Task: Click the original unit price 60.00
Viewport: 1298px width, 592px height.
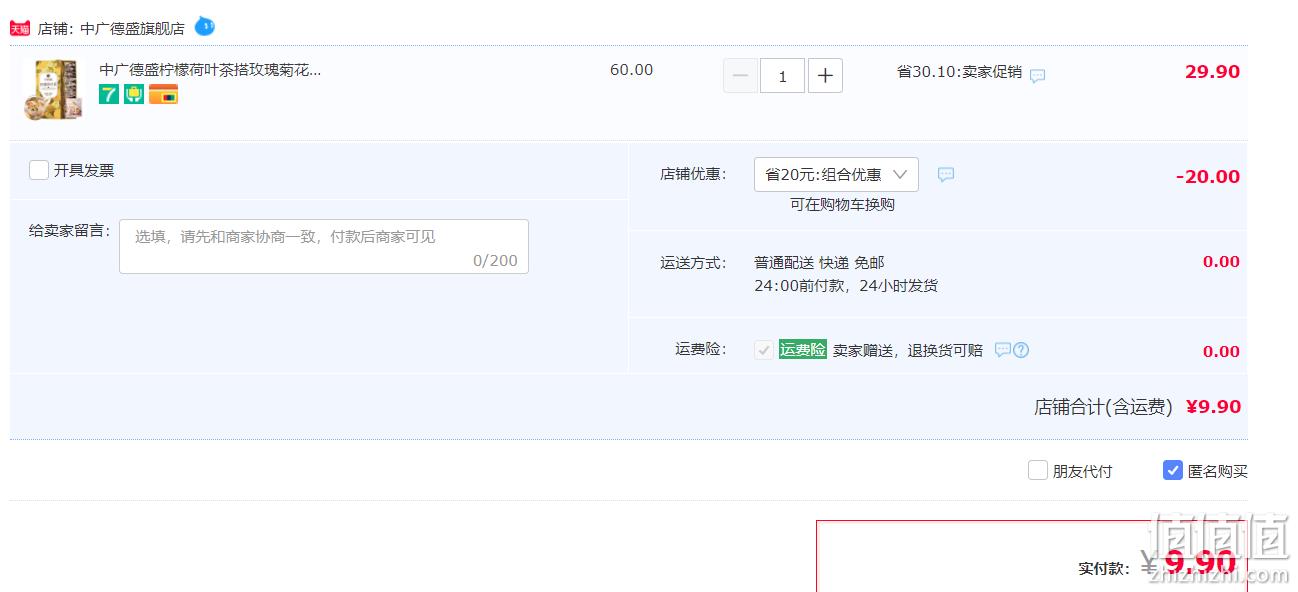Action: (x=631, y=70)
